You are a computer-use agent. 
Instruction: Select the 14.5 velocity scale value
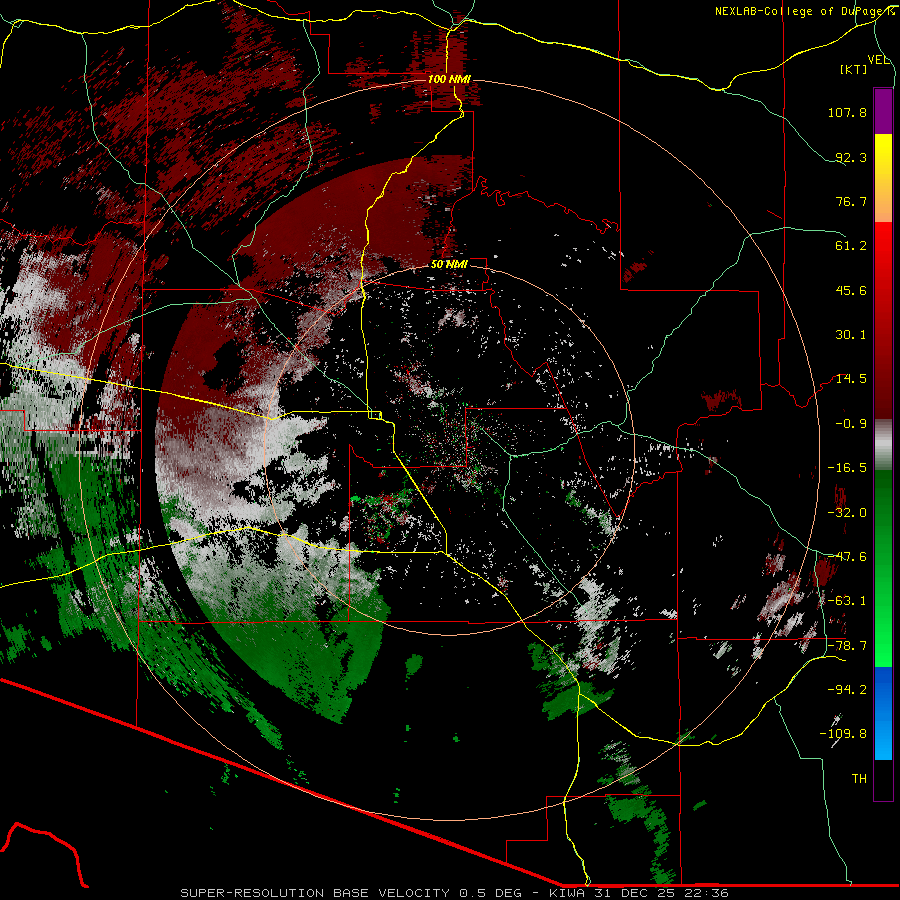pyautogui.click(x=851, y=379)
